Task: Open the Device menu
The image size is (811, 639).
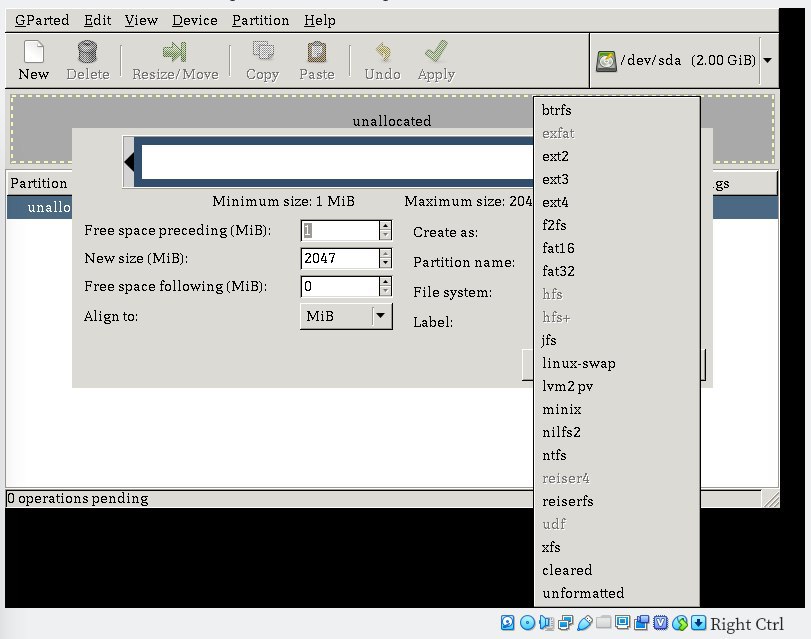Action: pyautogui.click(x=194, y=20)
